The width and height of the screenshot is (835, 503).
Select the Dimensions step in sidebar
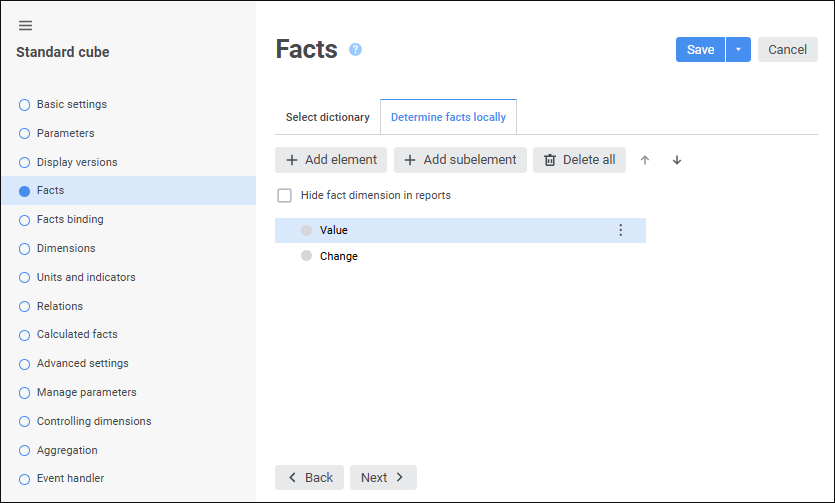66,248
